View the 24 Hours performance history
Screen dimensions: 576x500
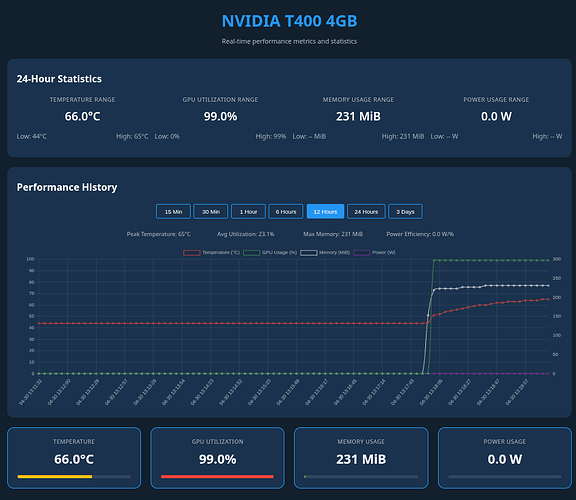click(366, 212)
